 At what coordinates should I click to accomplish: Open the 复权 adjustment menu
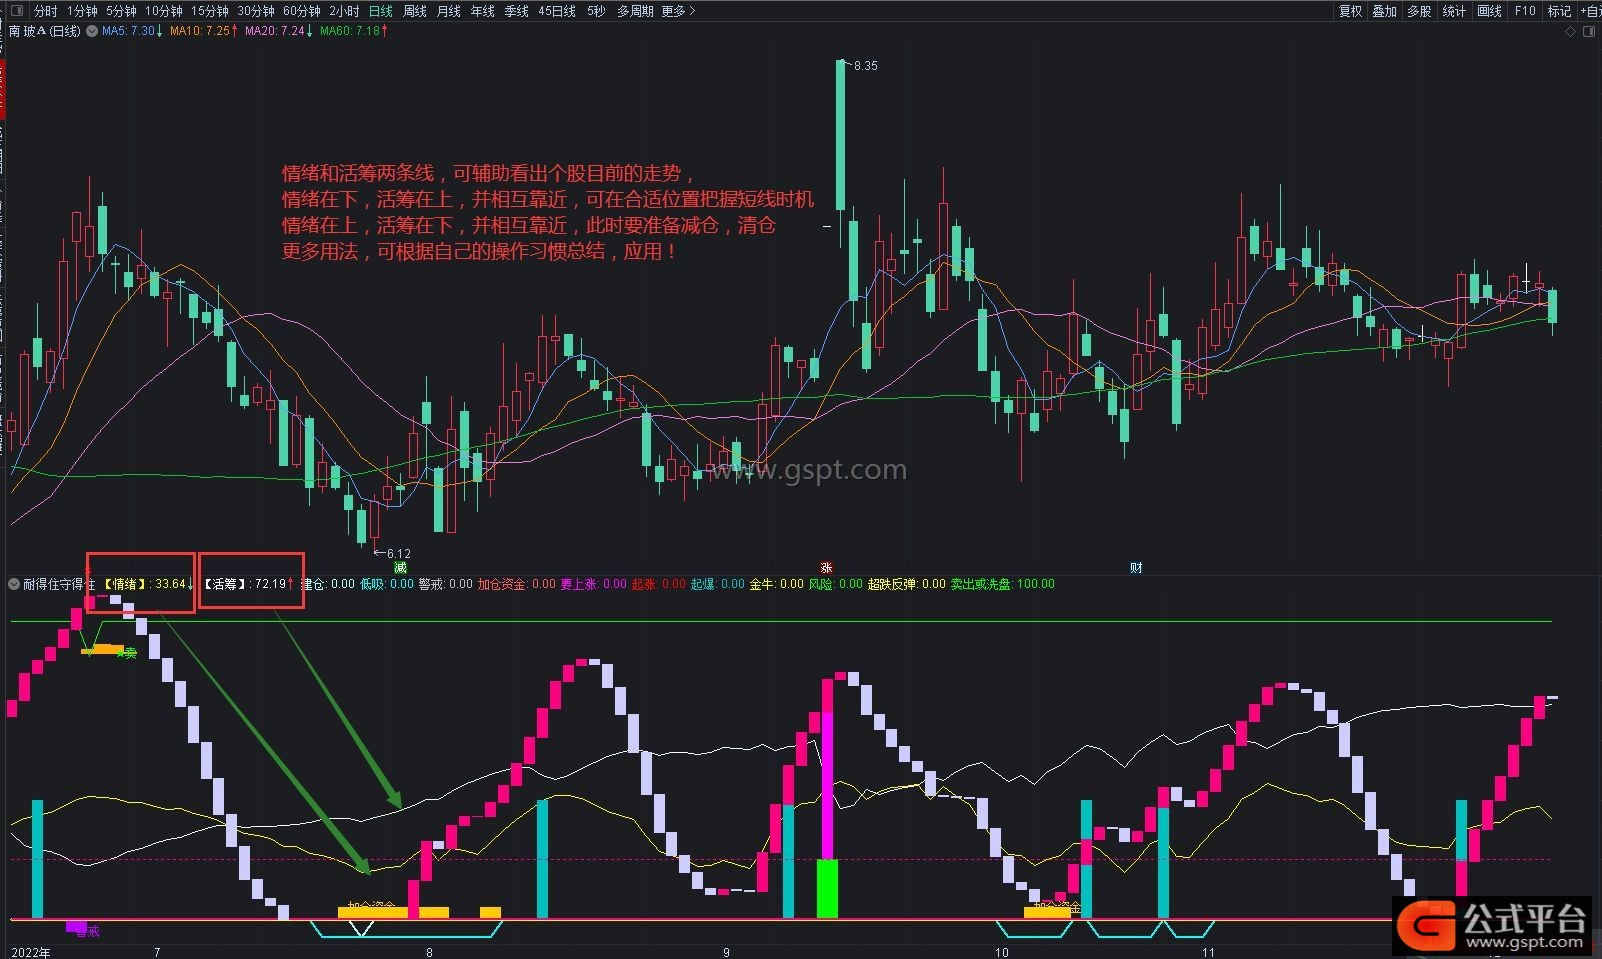tap(1351, 11)
